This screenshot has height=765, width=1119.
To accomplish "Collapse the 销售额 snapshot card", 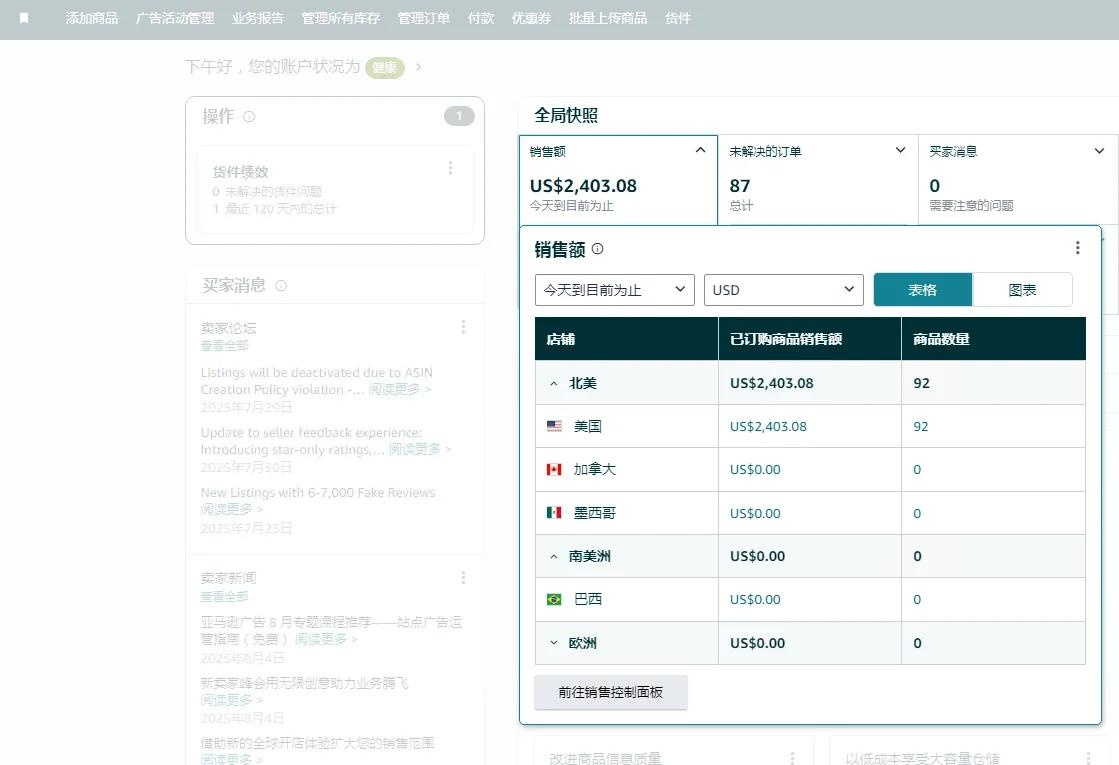I will [700, 151].
